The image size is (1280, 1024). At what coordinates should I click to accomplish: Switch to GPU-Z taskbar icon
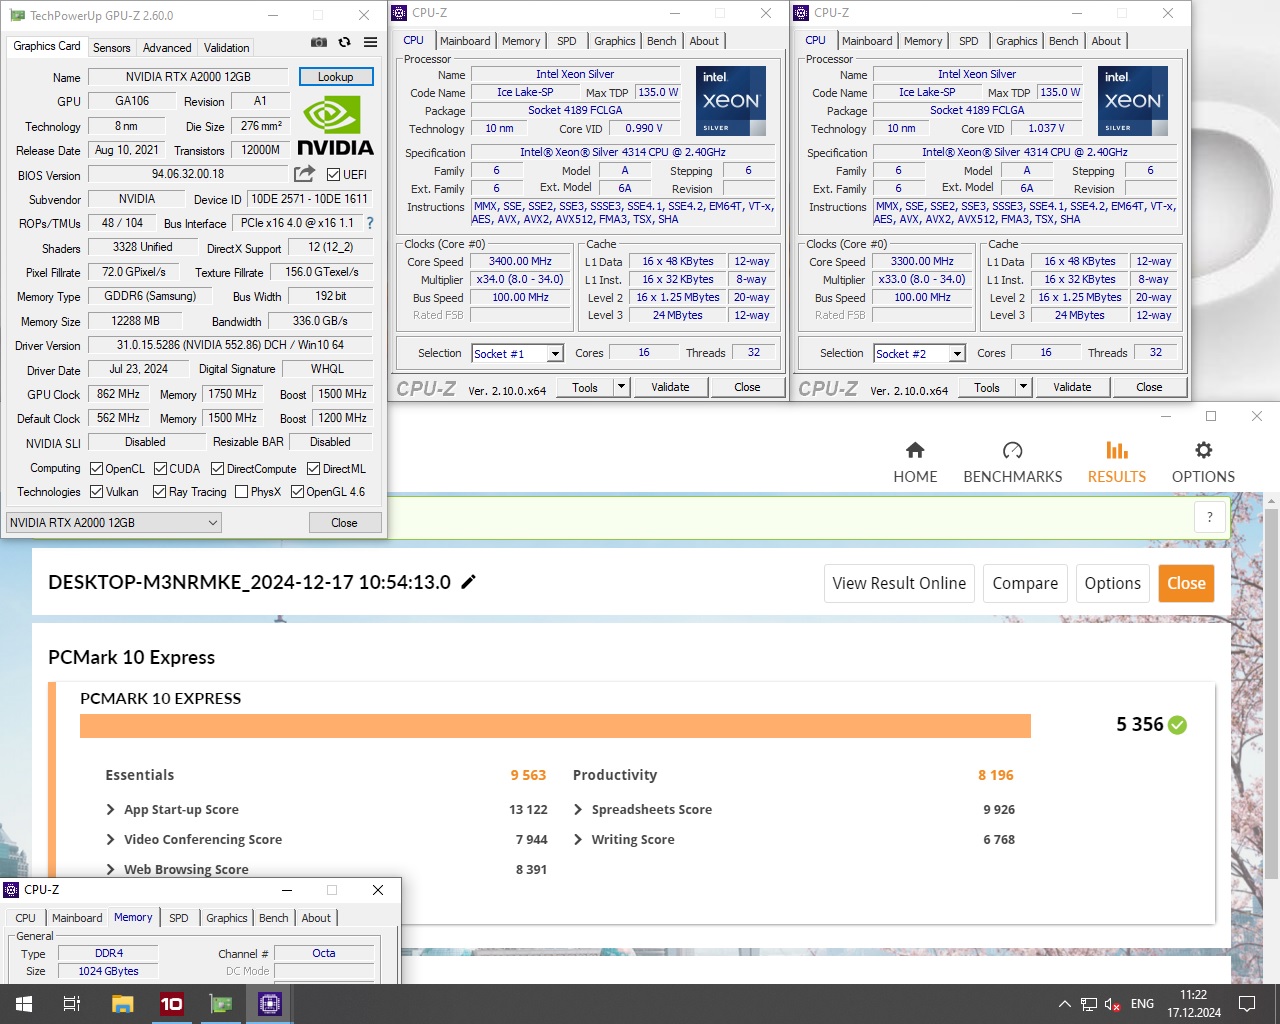pyautogui.click(x=220, y=1004)
